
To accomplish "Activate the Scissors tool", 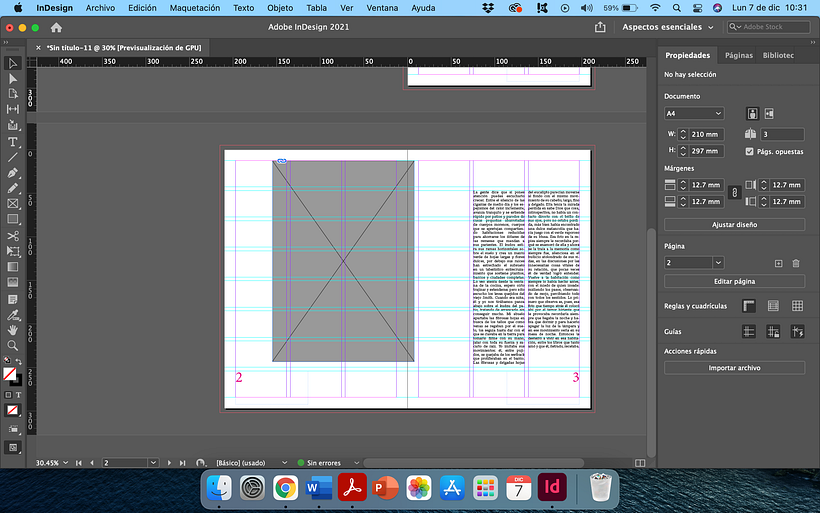I will click(13, 236).
